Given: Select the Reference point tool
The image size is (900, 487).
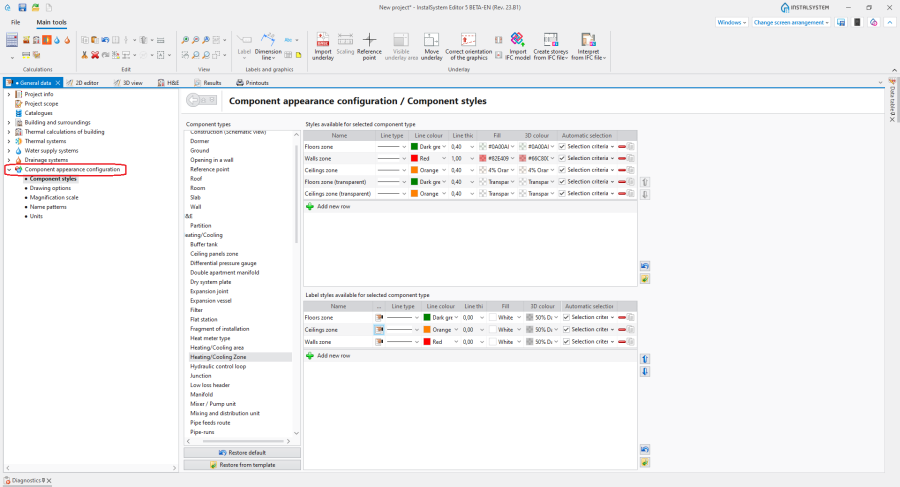Looking at the screenshot, I should 369,47.
